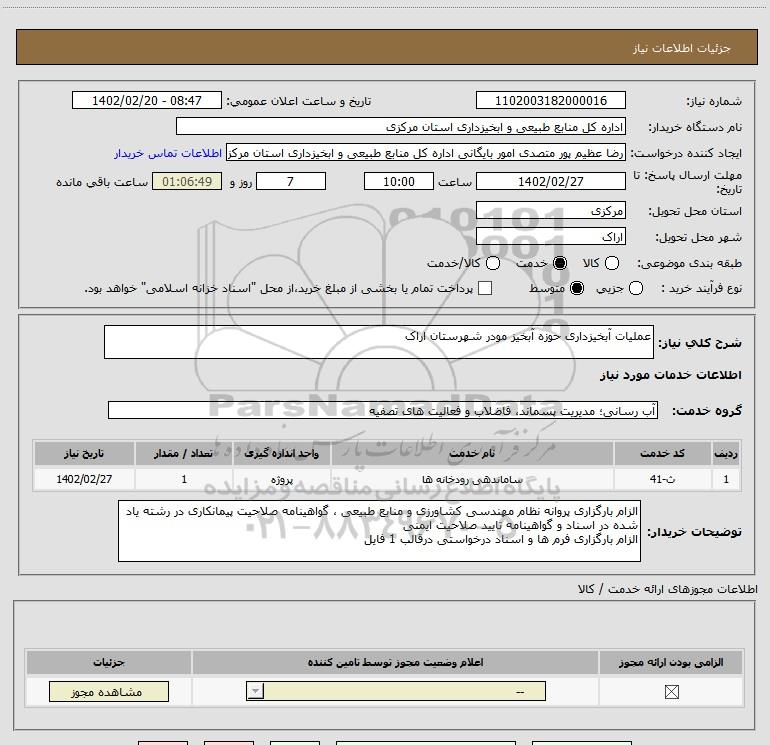Image resolution: width=770 pixels, height=745 pixels.
Task: Click the جزئیات column header
Action: click(109, 662)
